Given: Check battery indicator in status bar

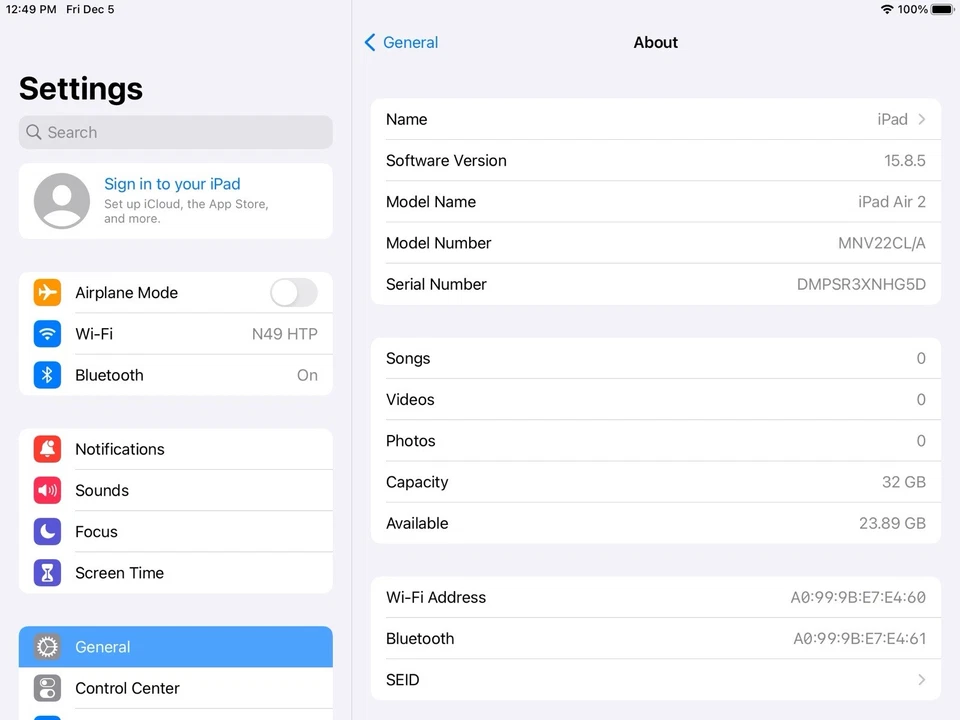Looking at the screenshot, I should point(938,9).
